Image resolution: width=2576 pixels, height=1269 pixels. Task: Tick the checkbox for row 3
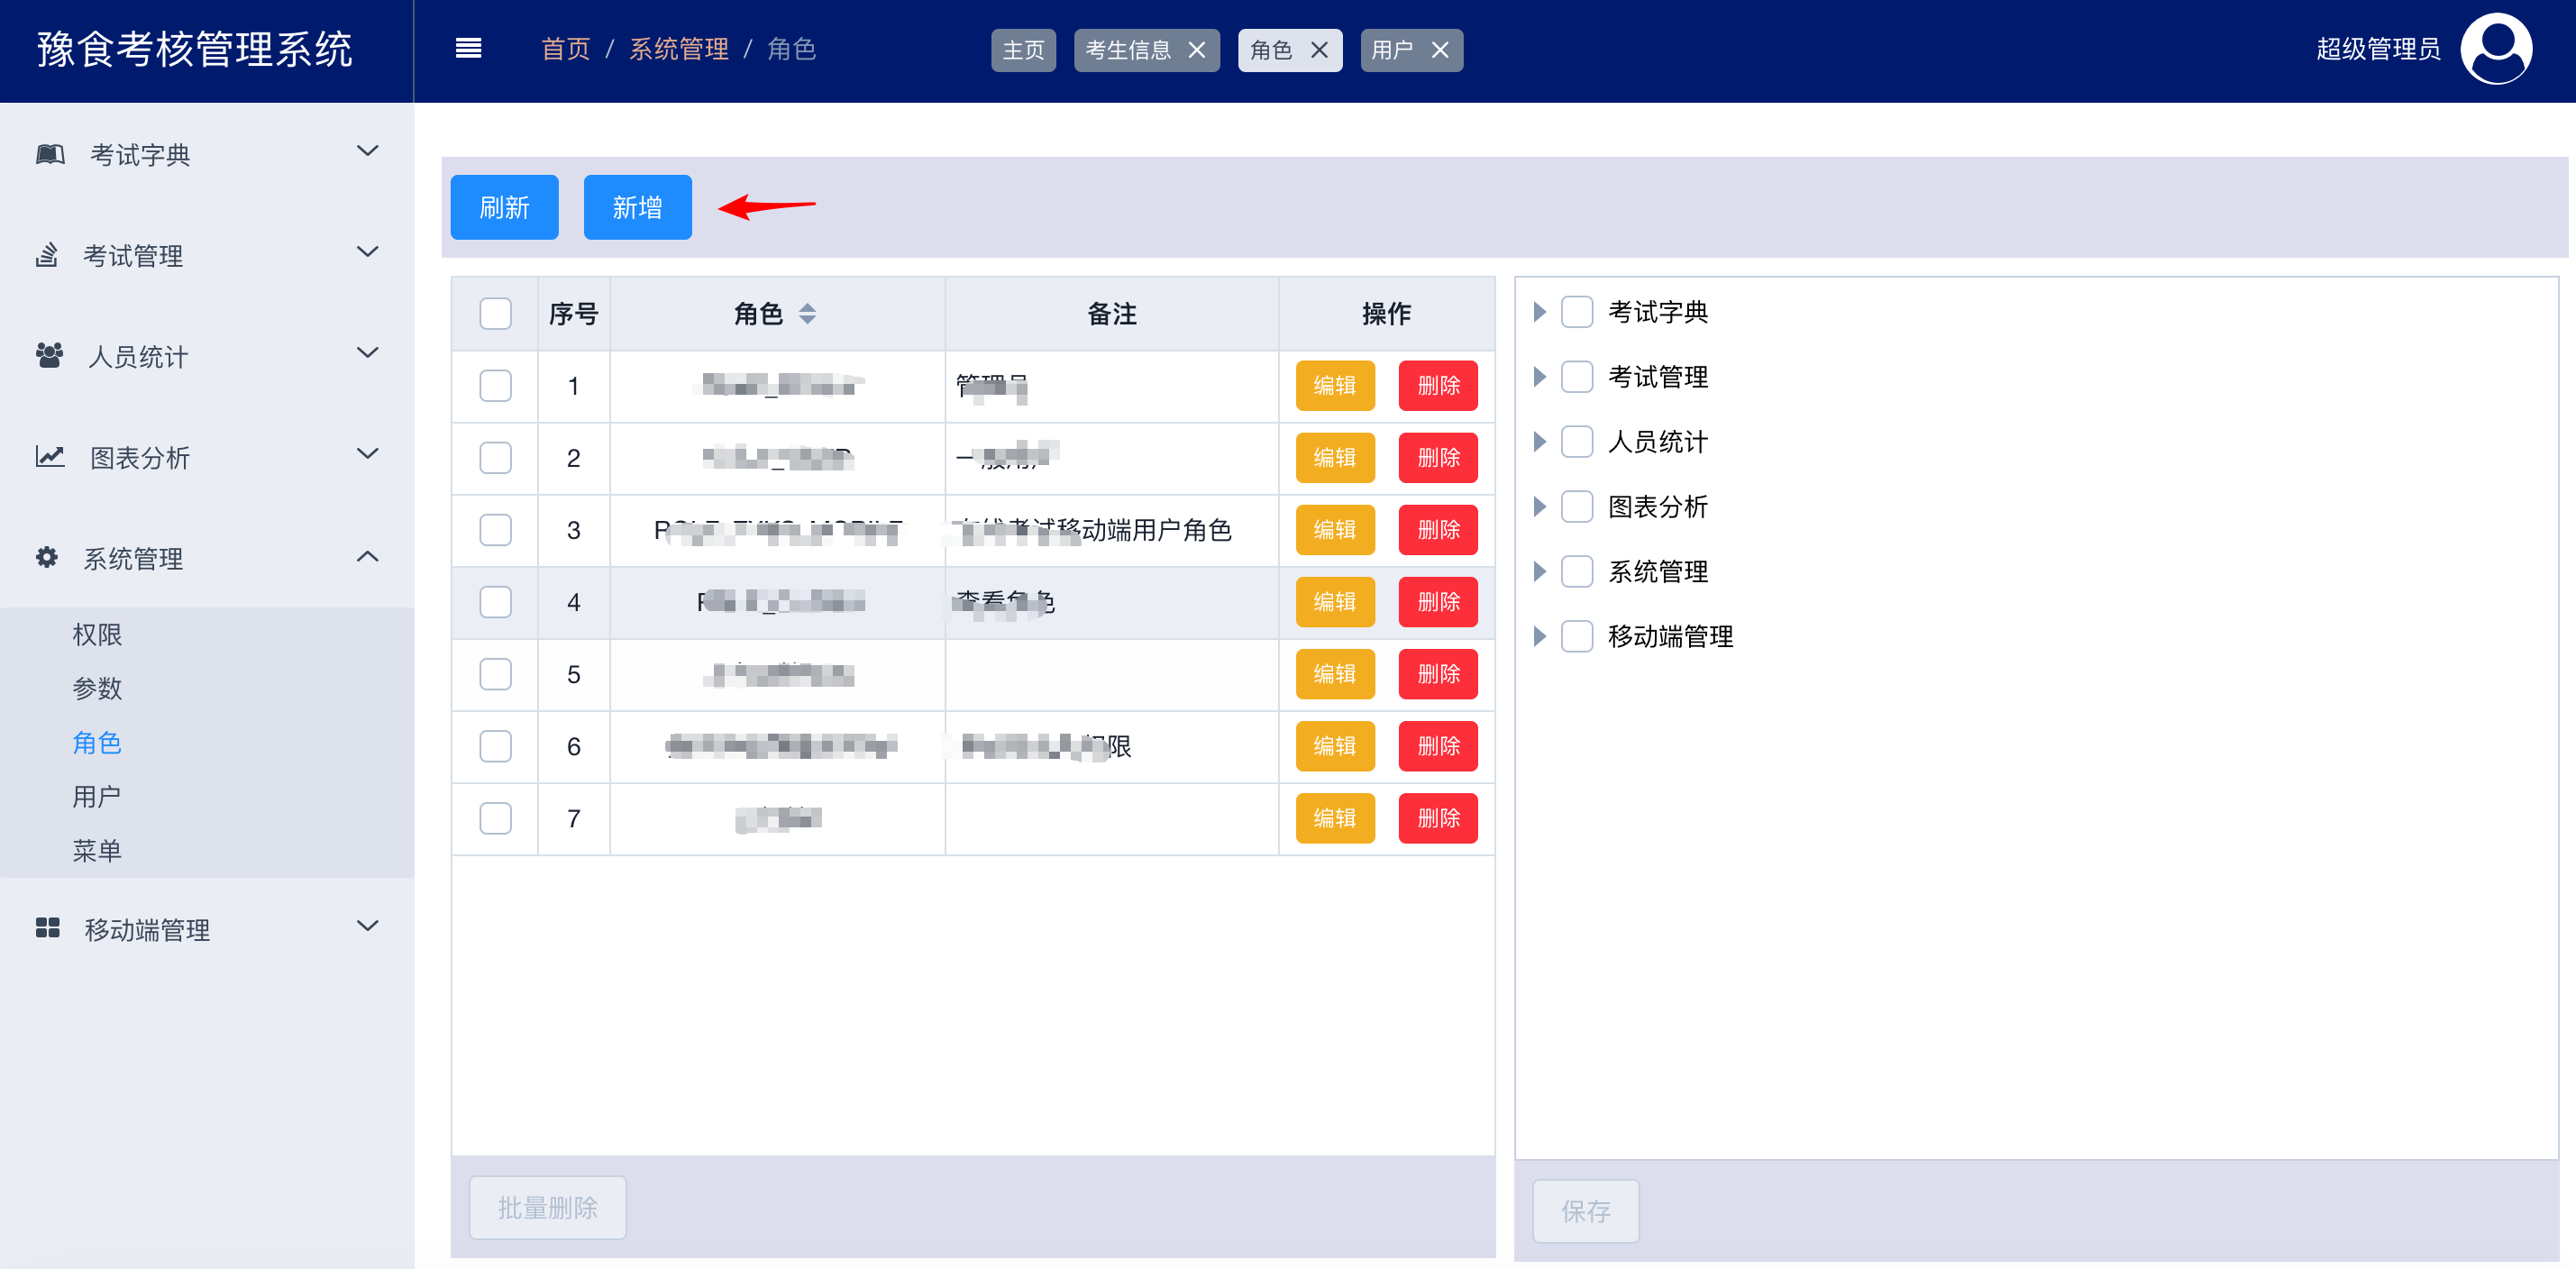click(495, 530)
